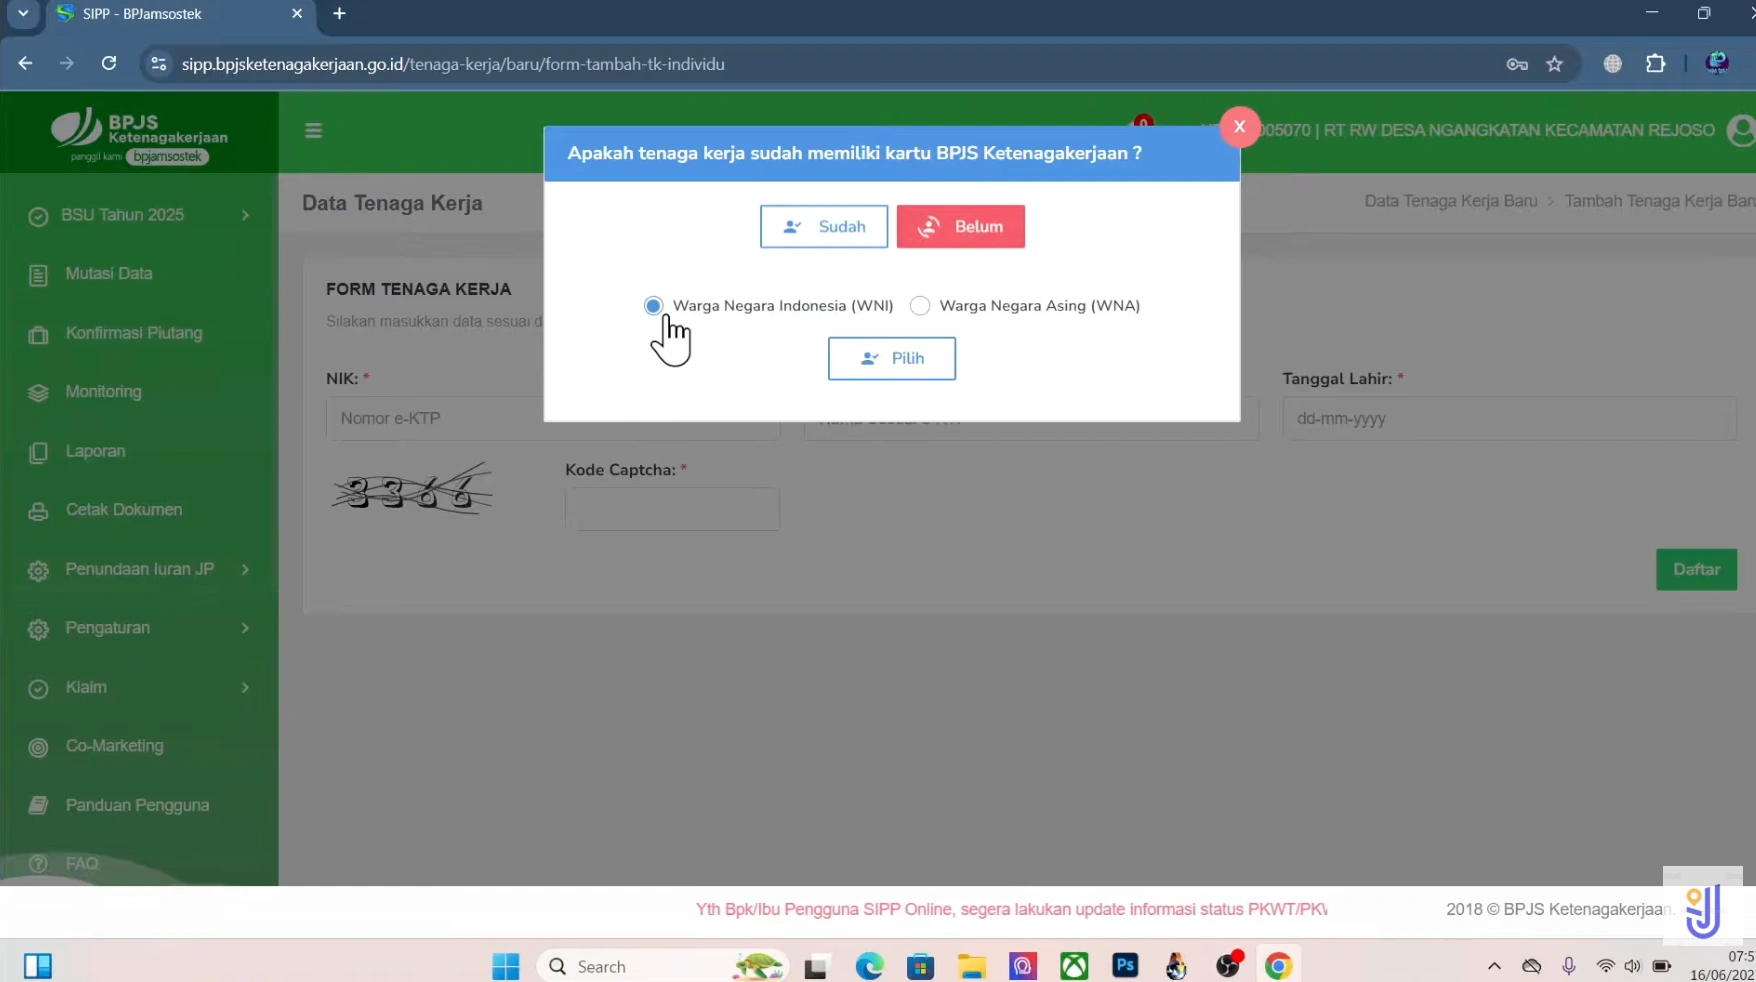Expand the Penundaan Iuran JP submenu
The image size is (1756, 982).
tap(139, 569)
